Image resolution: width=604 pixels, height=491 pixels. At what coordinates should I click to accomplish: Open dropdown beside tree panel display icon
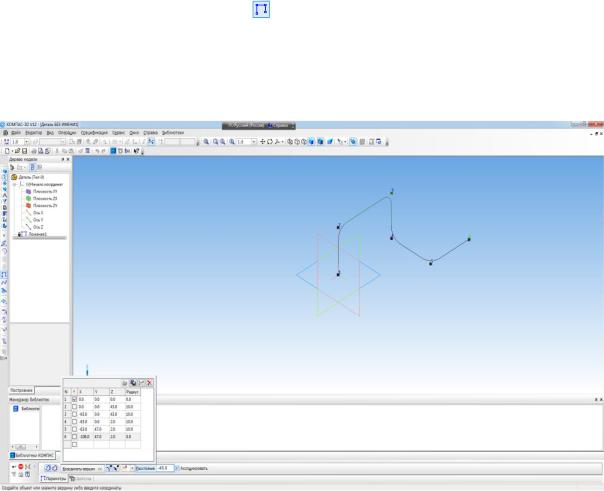(x=25, y=168)
